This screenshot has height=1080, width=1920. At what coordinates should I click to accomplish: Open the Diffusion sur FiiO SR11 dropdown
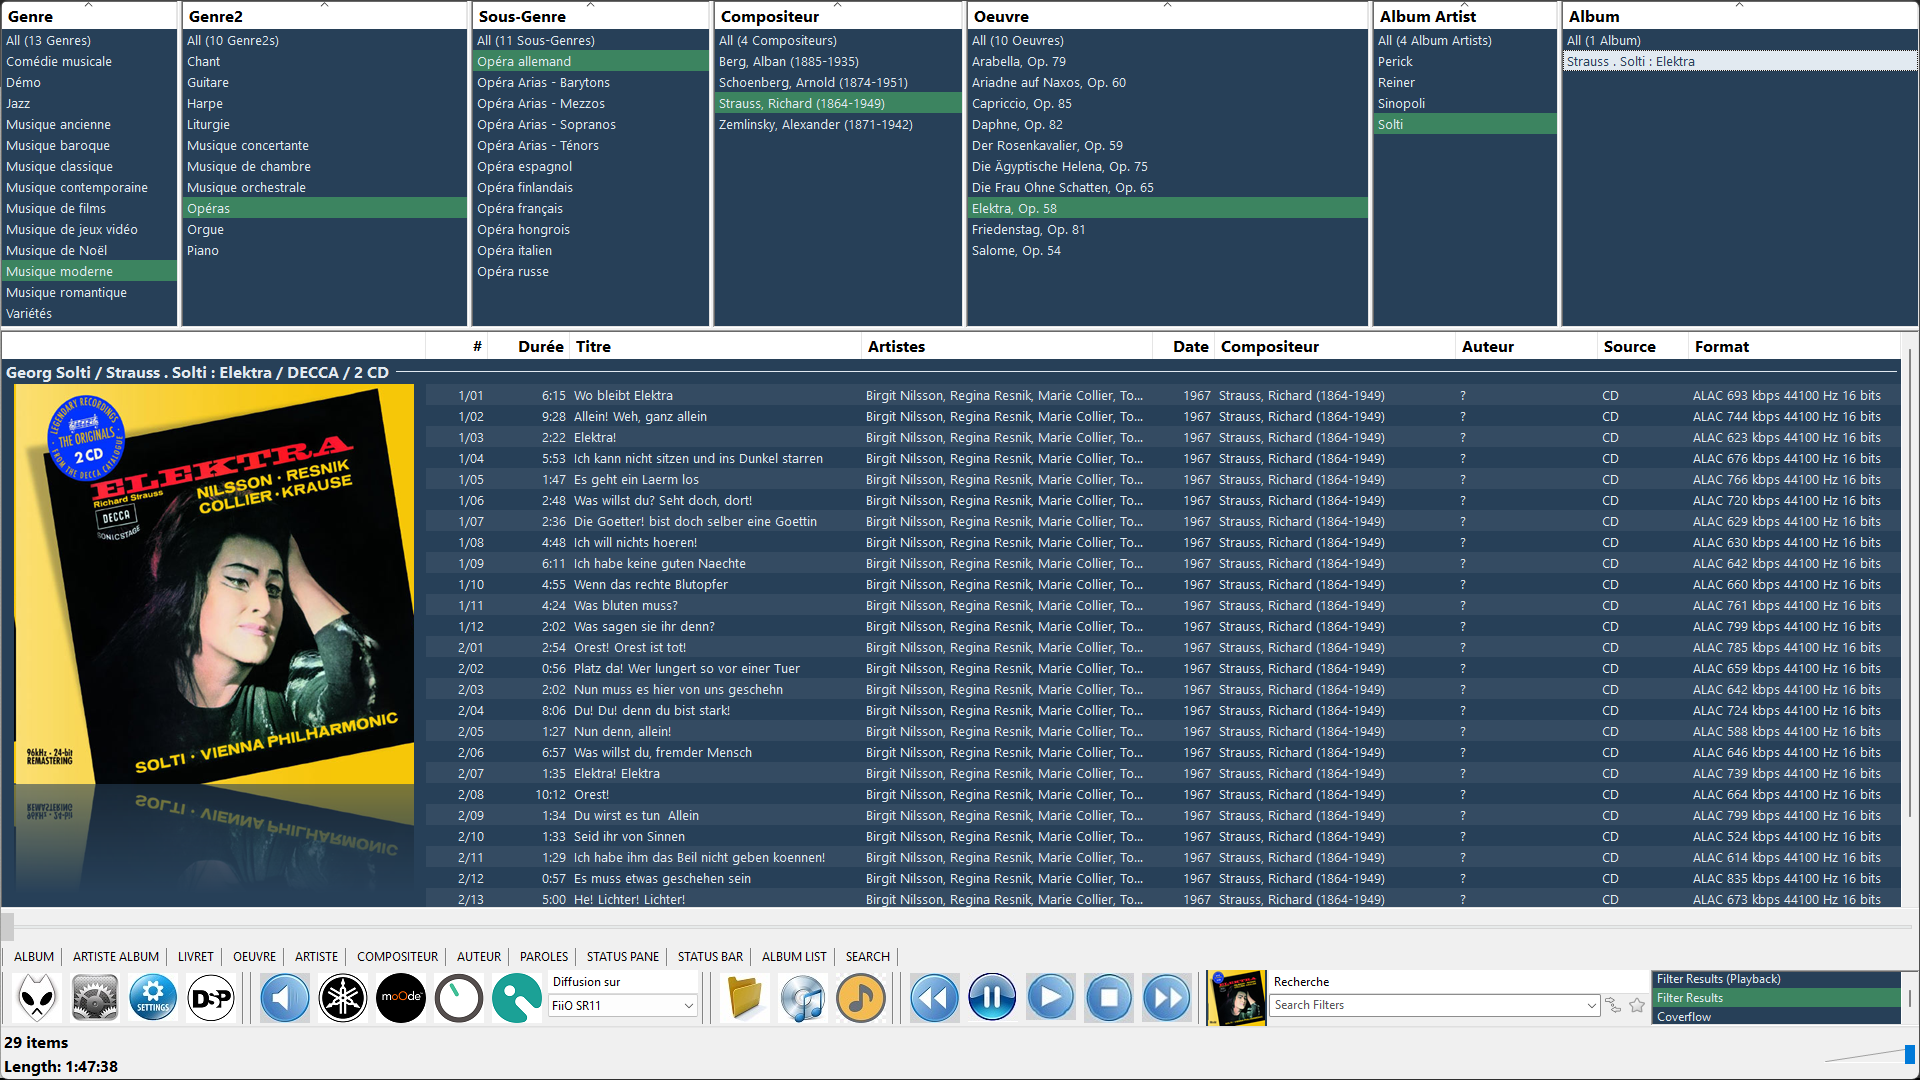622,1005
